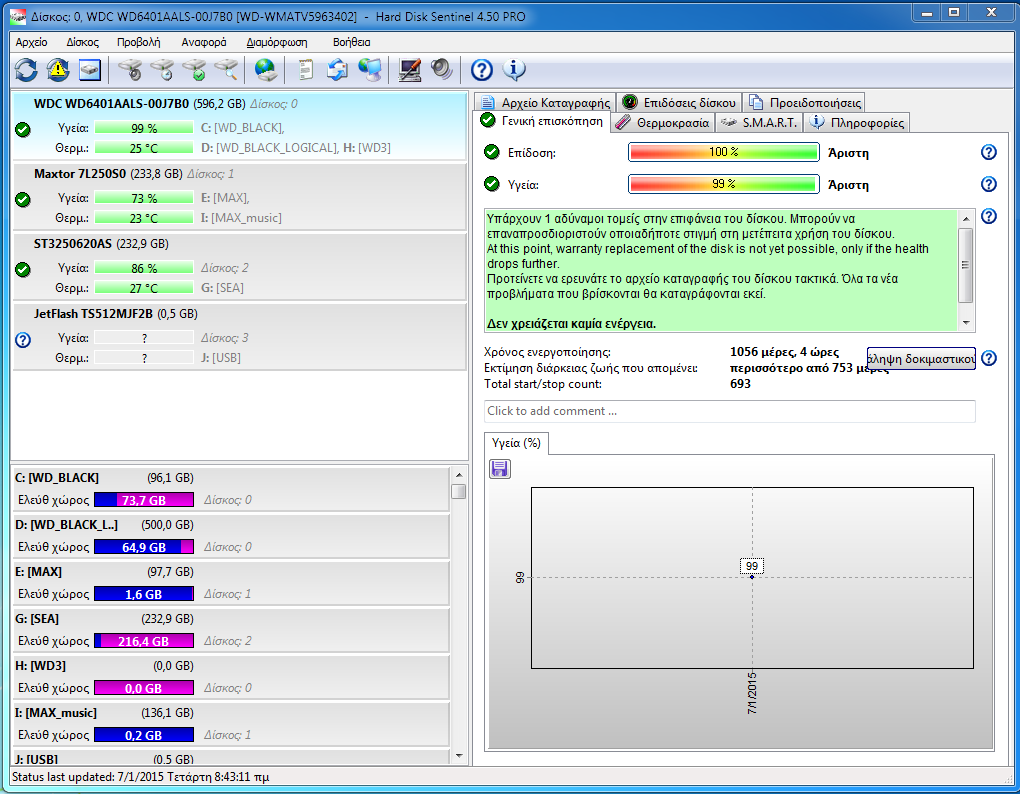The height and width of the screenshot is (794, 1020).
Task: Click the refresh with warning triangle icon
Action: [58, 70]
